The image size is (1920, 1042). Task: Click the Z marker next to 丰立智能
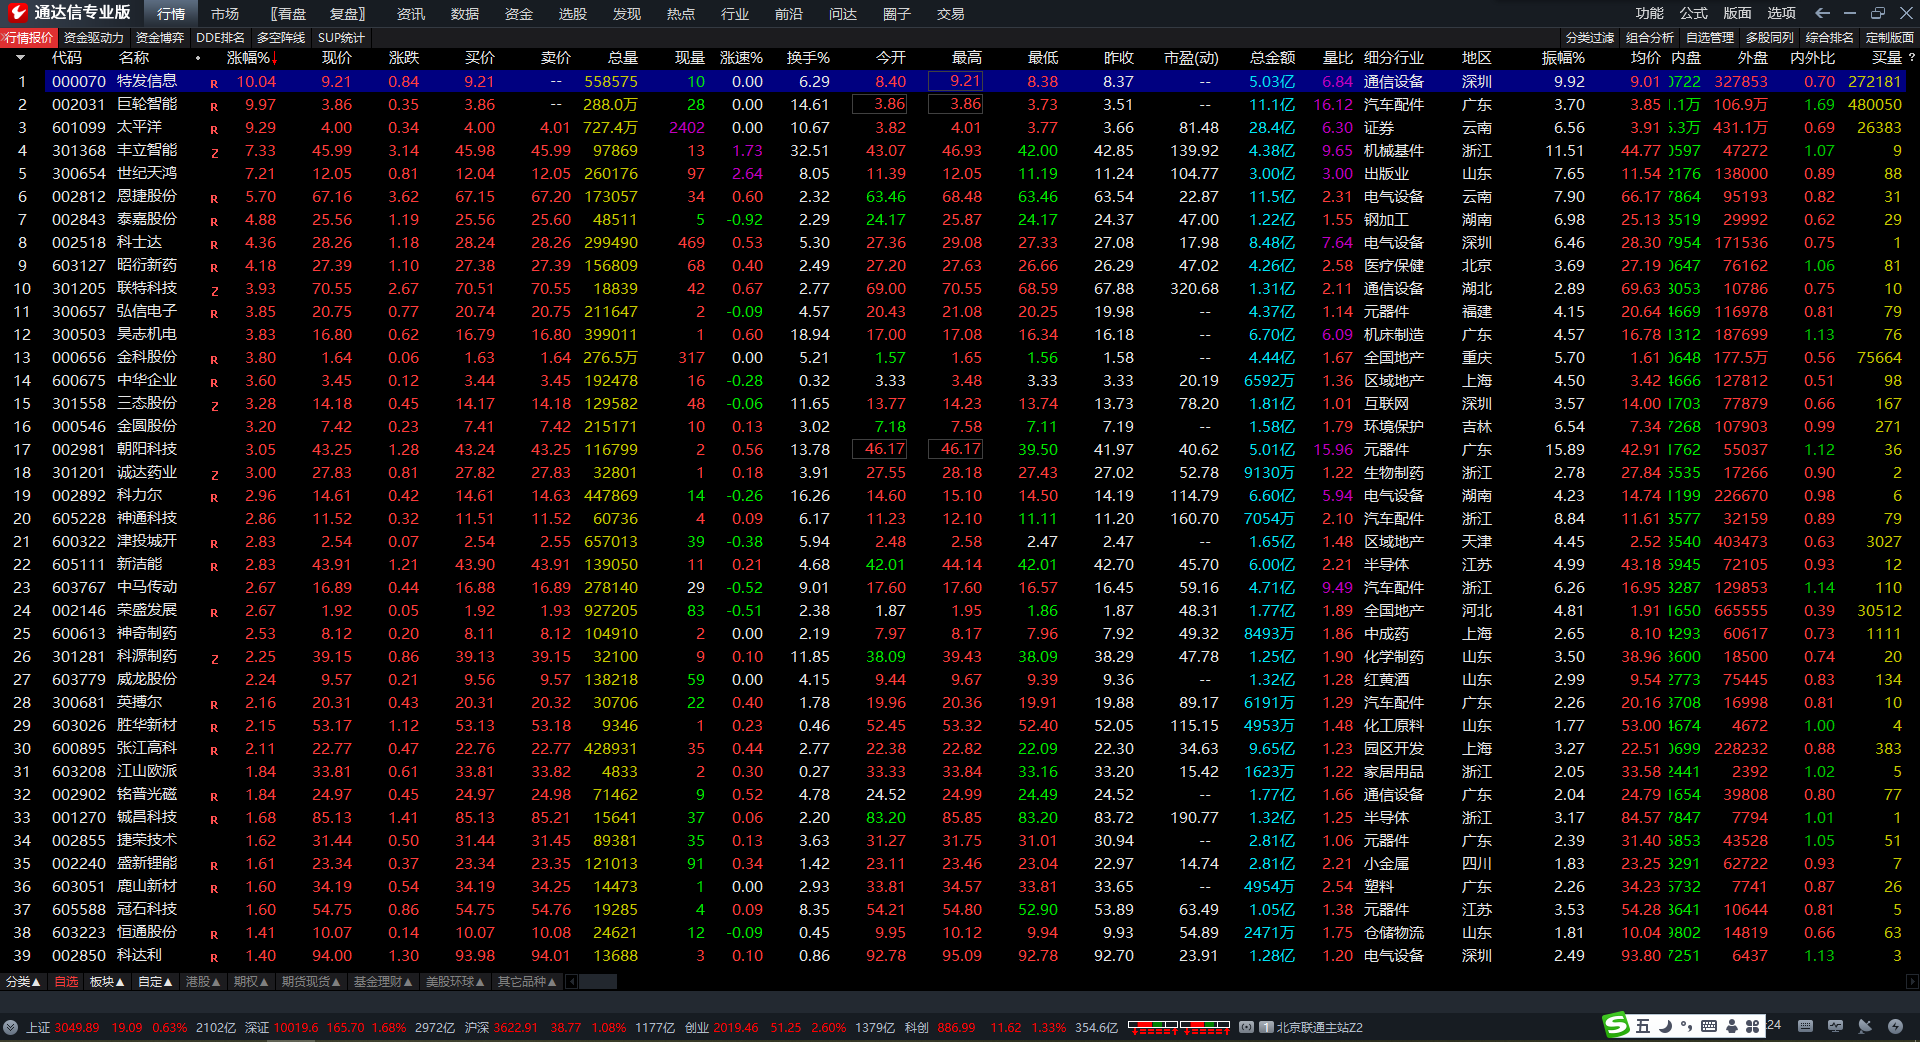coord(214,152)
